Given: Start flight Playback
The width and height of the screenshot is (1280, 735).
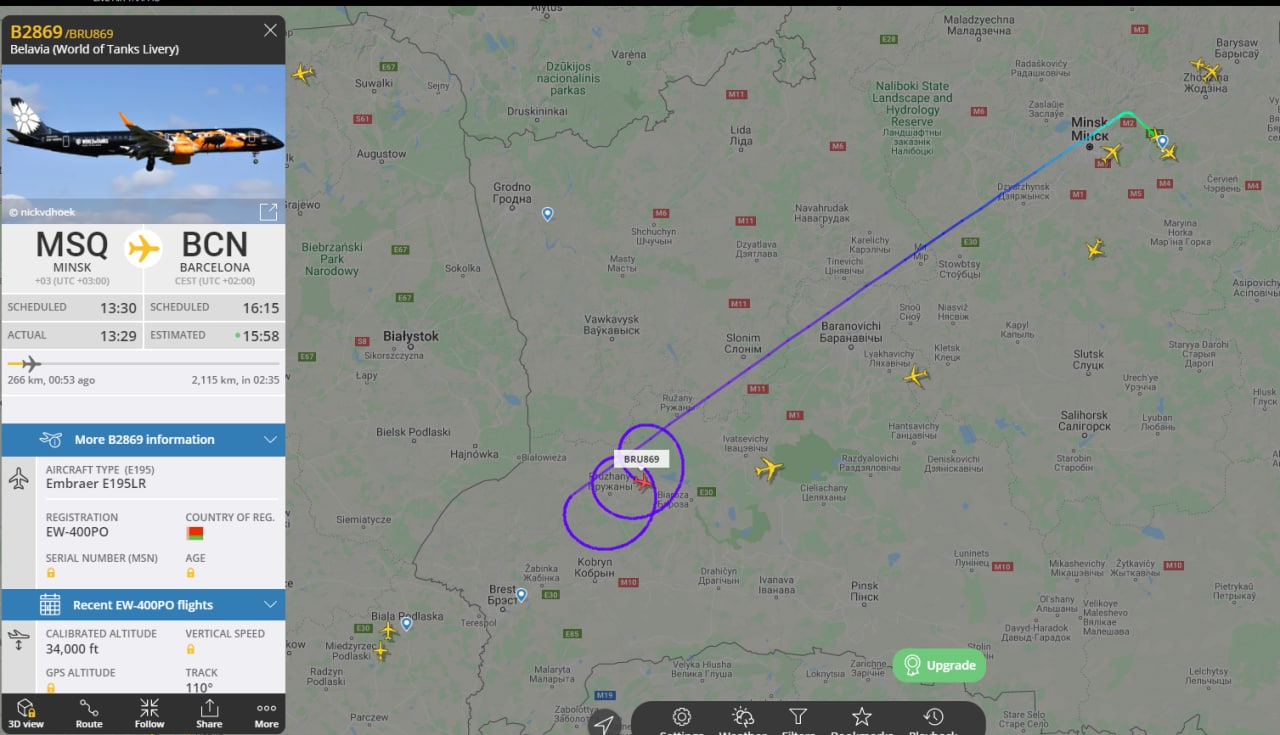Looking at the screenshot, I should pyautogui.click(x=933, y=719).
